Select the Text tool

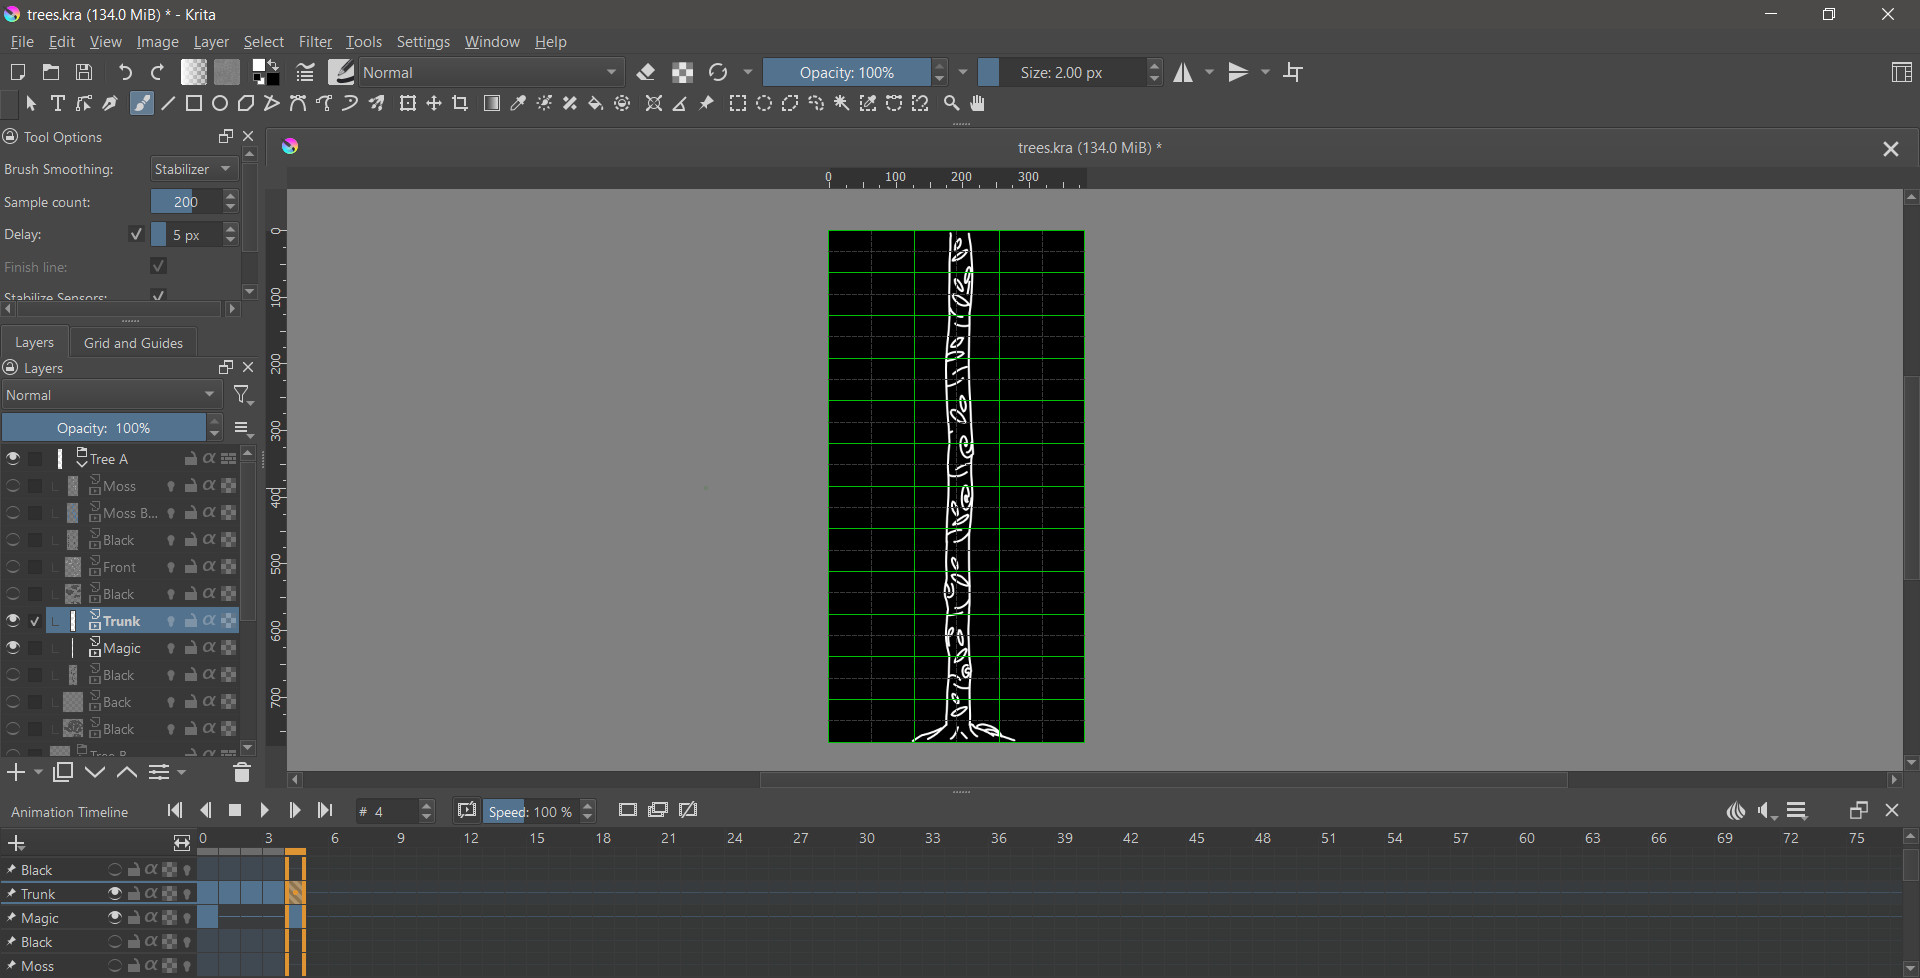click(58, 104)
